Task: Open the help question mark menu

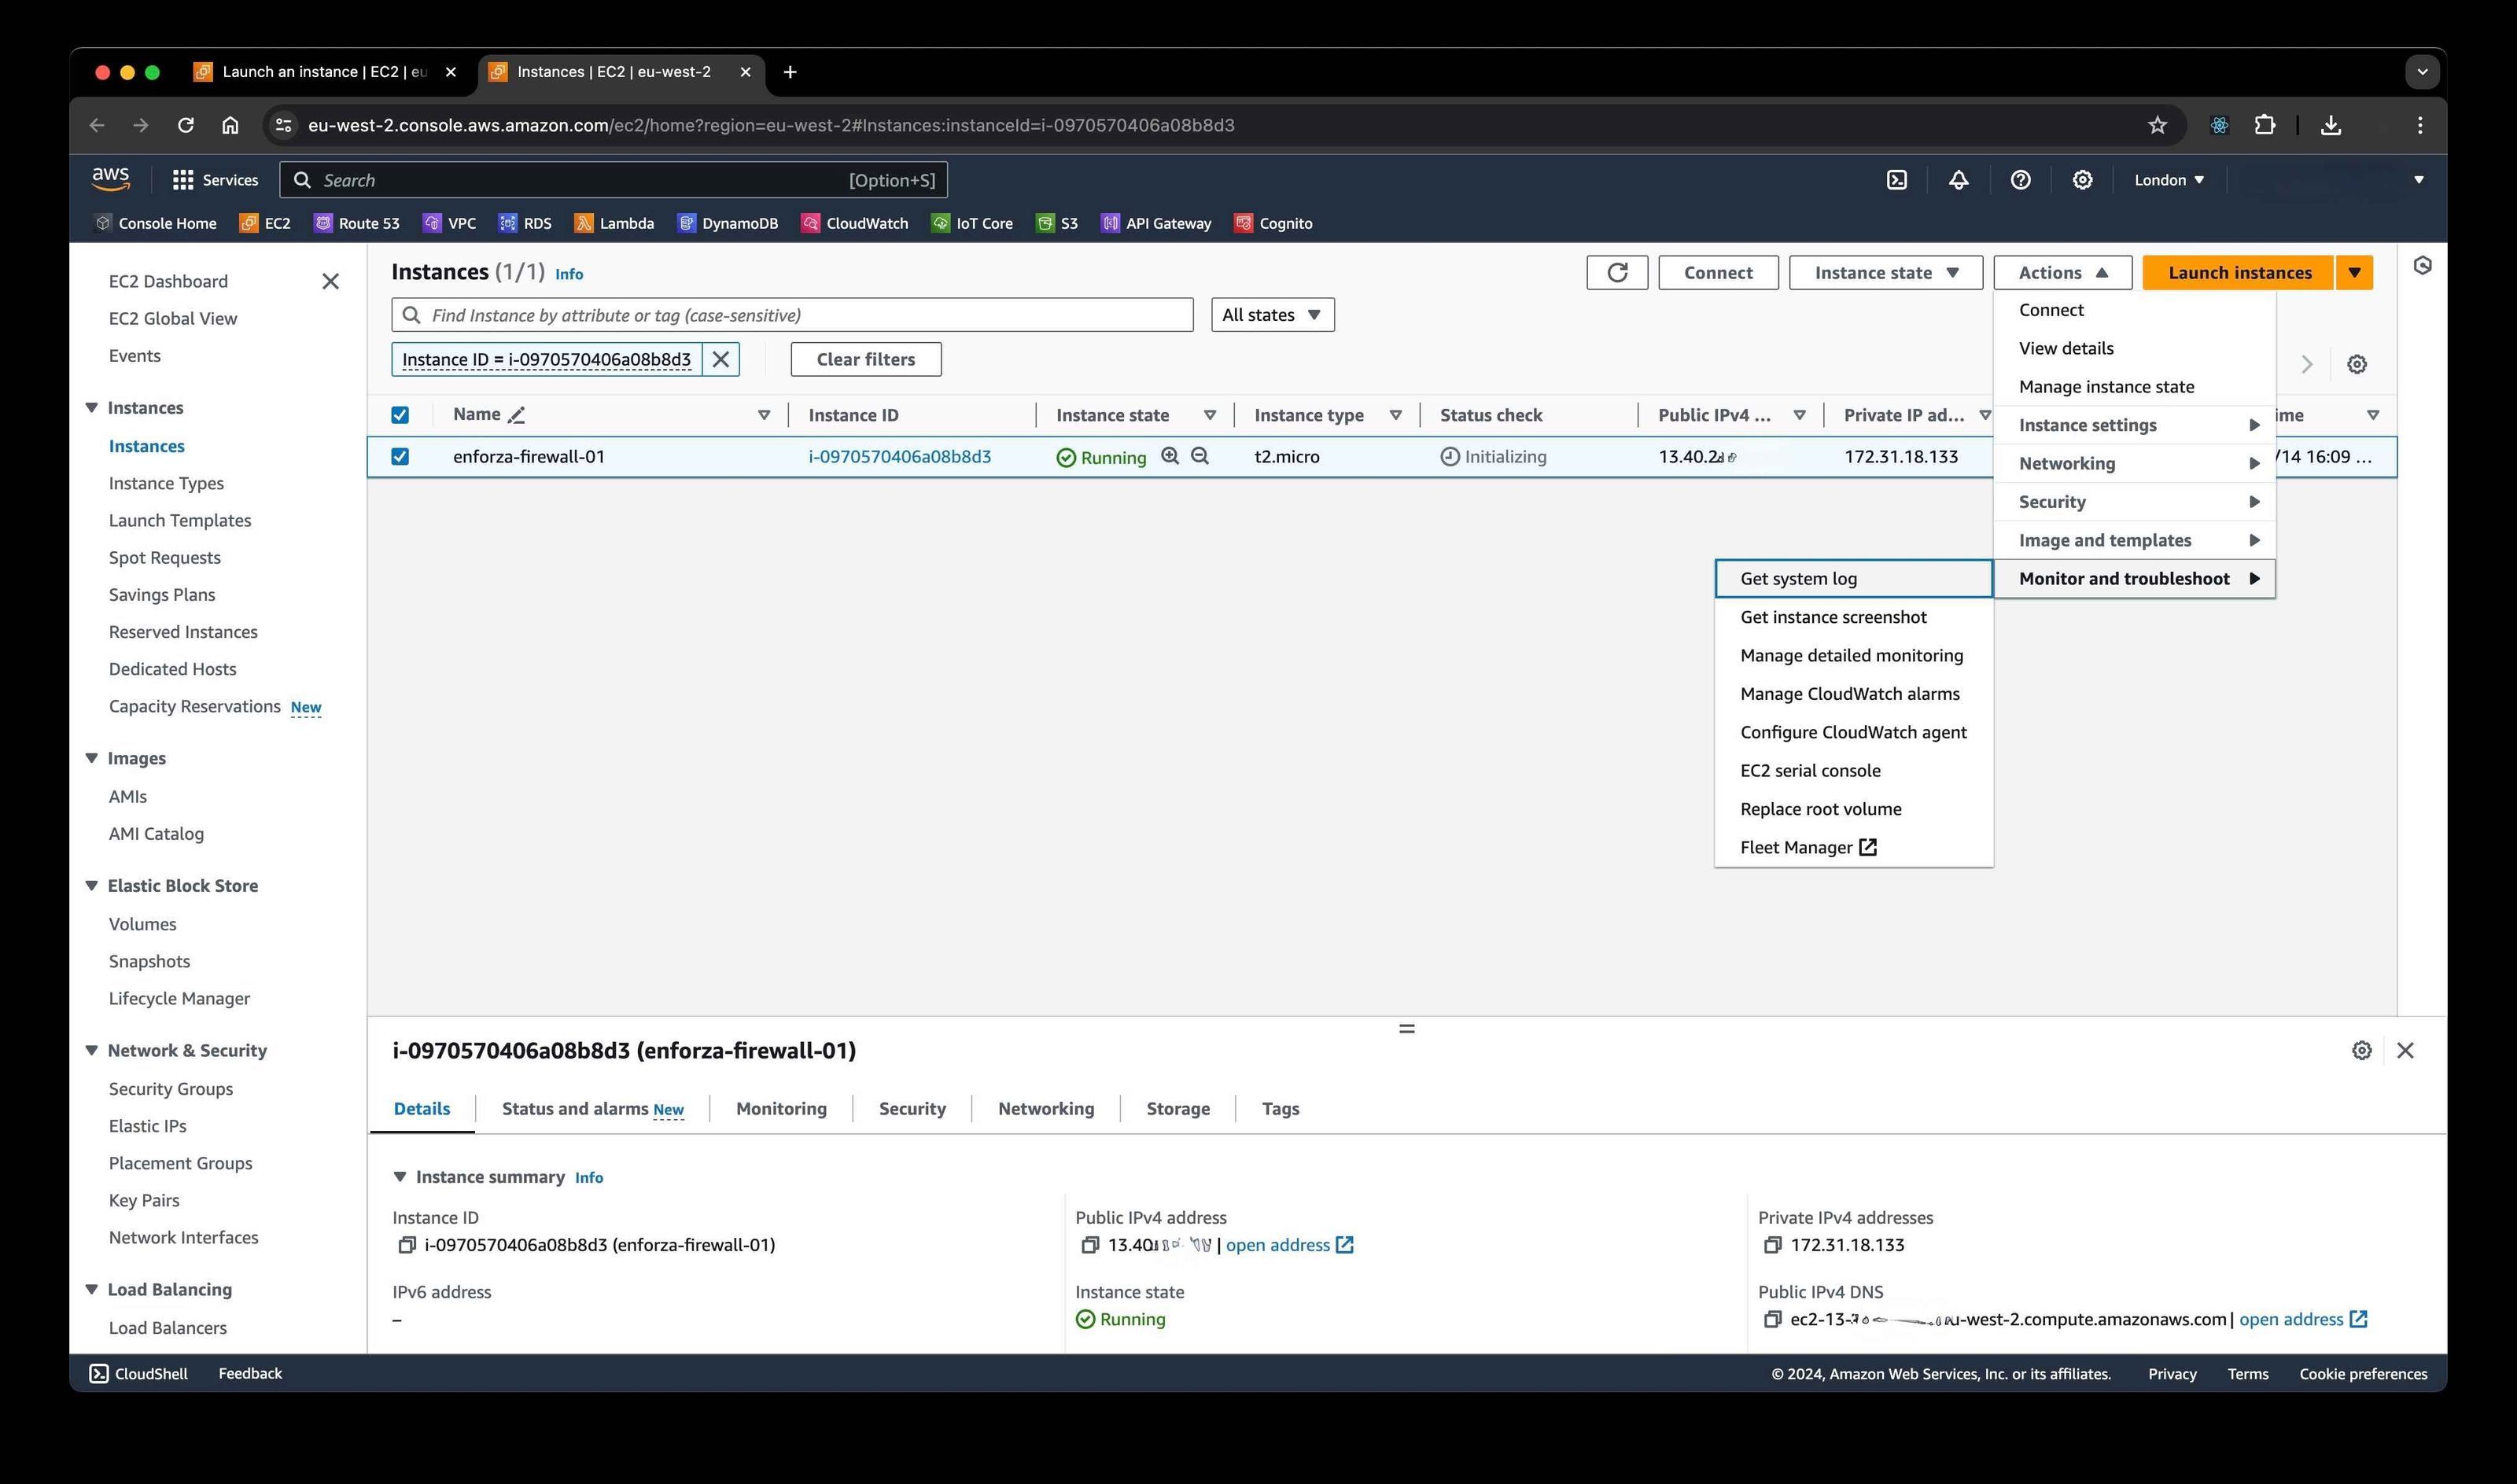Action: coord(2020,180)
